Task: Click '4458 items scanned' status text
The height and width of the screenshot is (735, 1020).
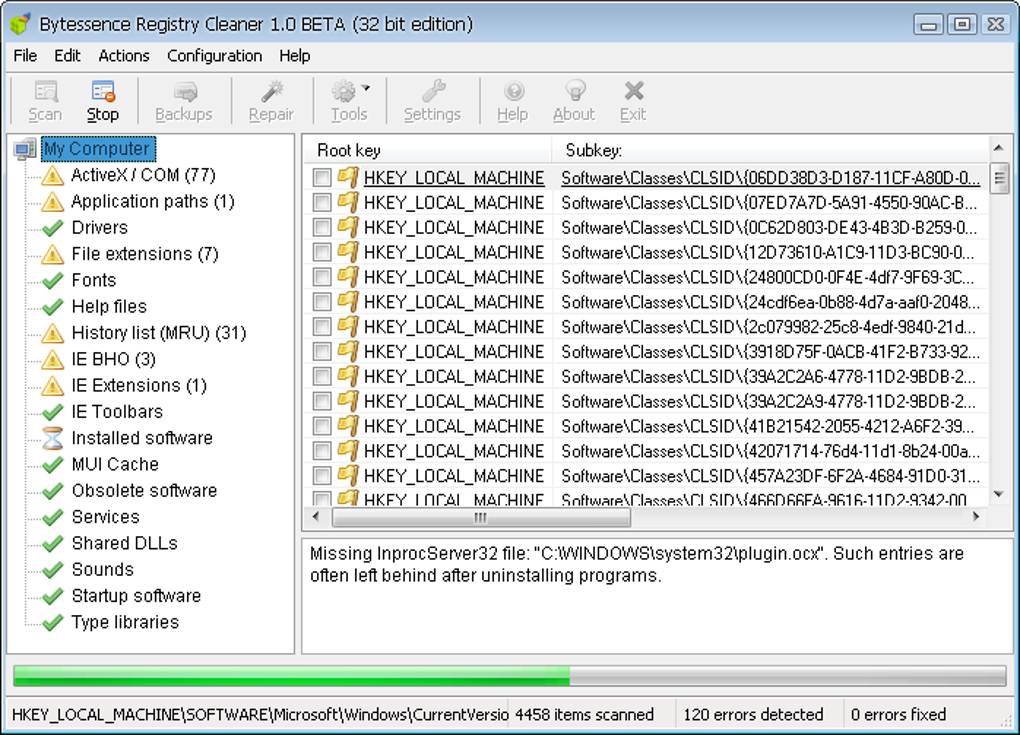Action: 584,715
